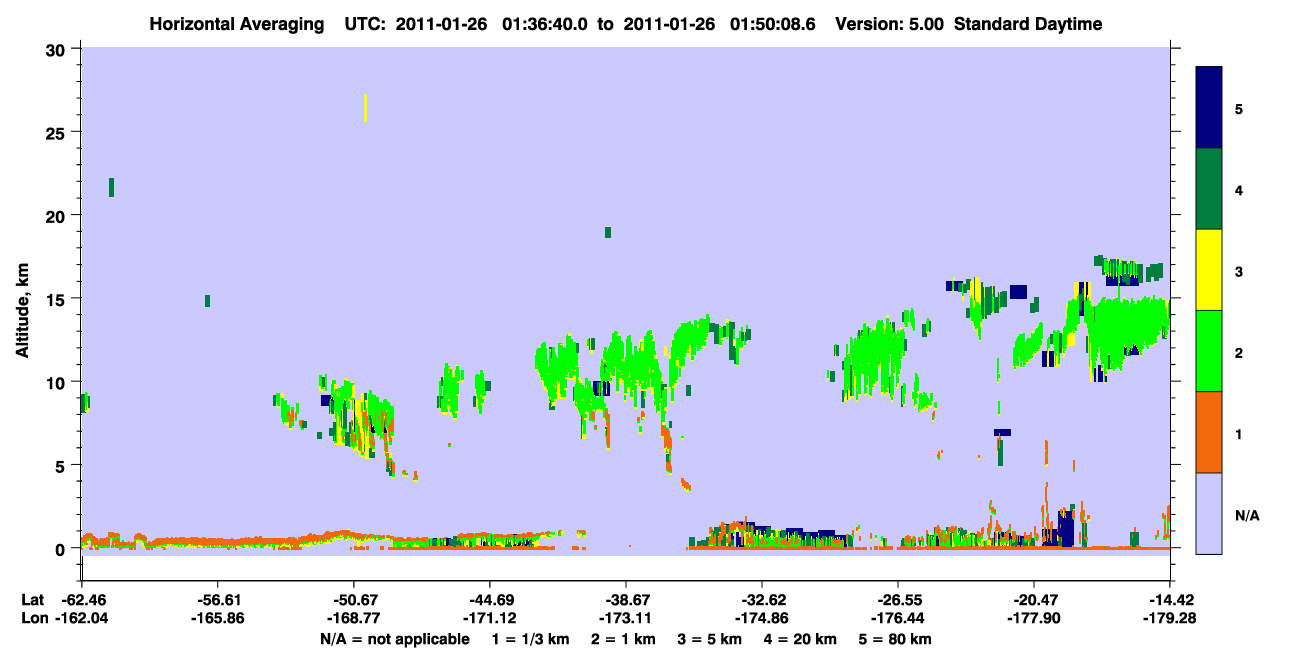
Task: Click the longitude value -179.28
Action: click(x=1170, y=619)
